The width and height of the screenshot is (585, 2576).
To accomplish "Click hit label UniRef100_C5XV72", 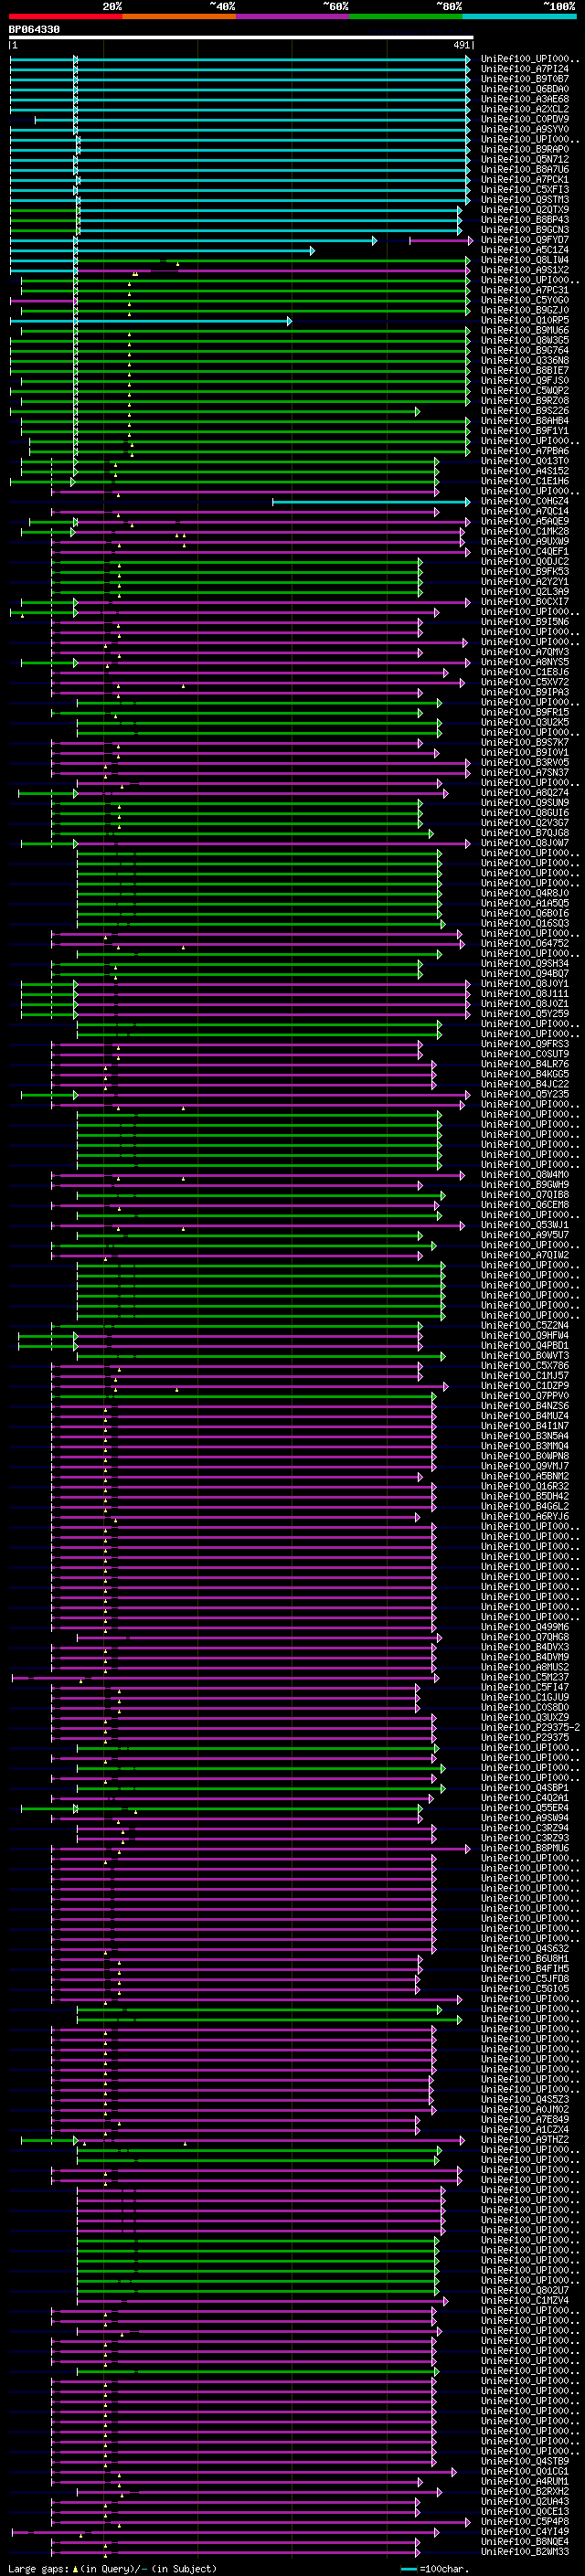I will click(x=525, y=682).
